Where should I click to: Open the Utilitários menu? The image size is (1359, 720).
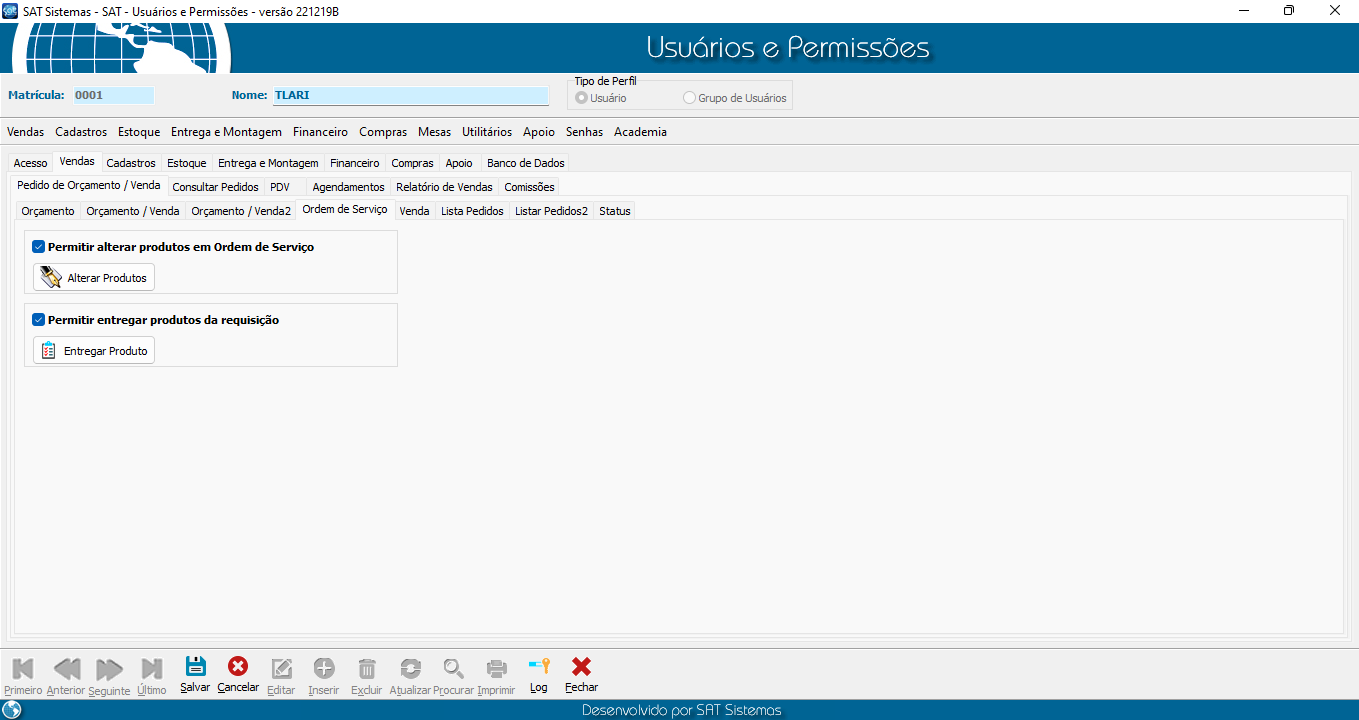(x=486, y=132)
